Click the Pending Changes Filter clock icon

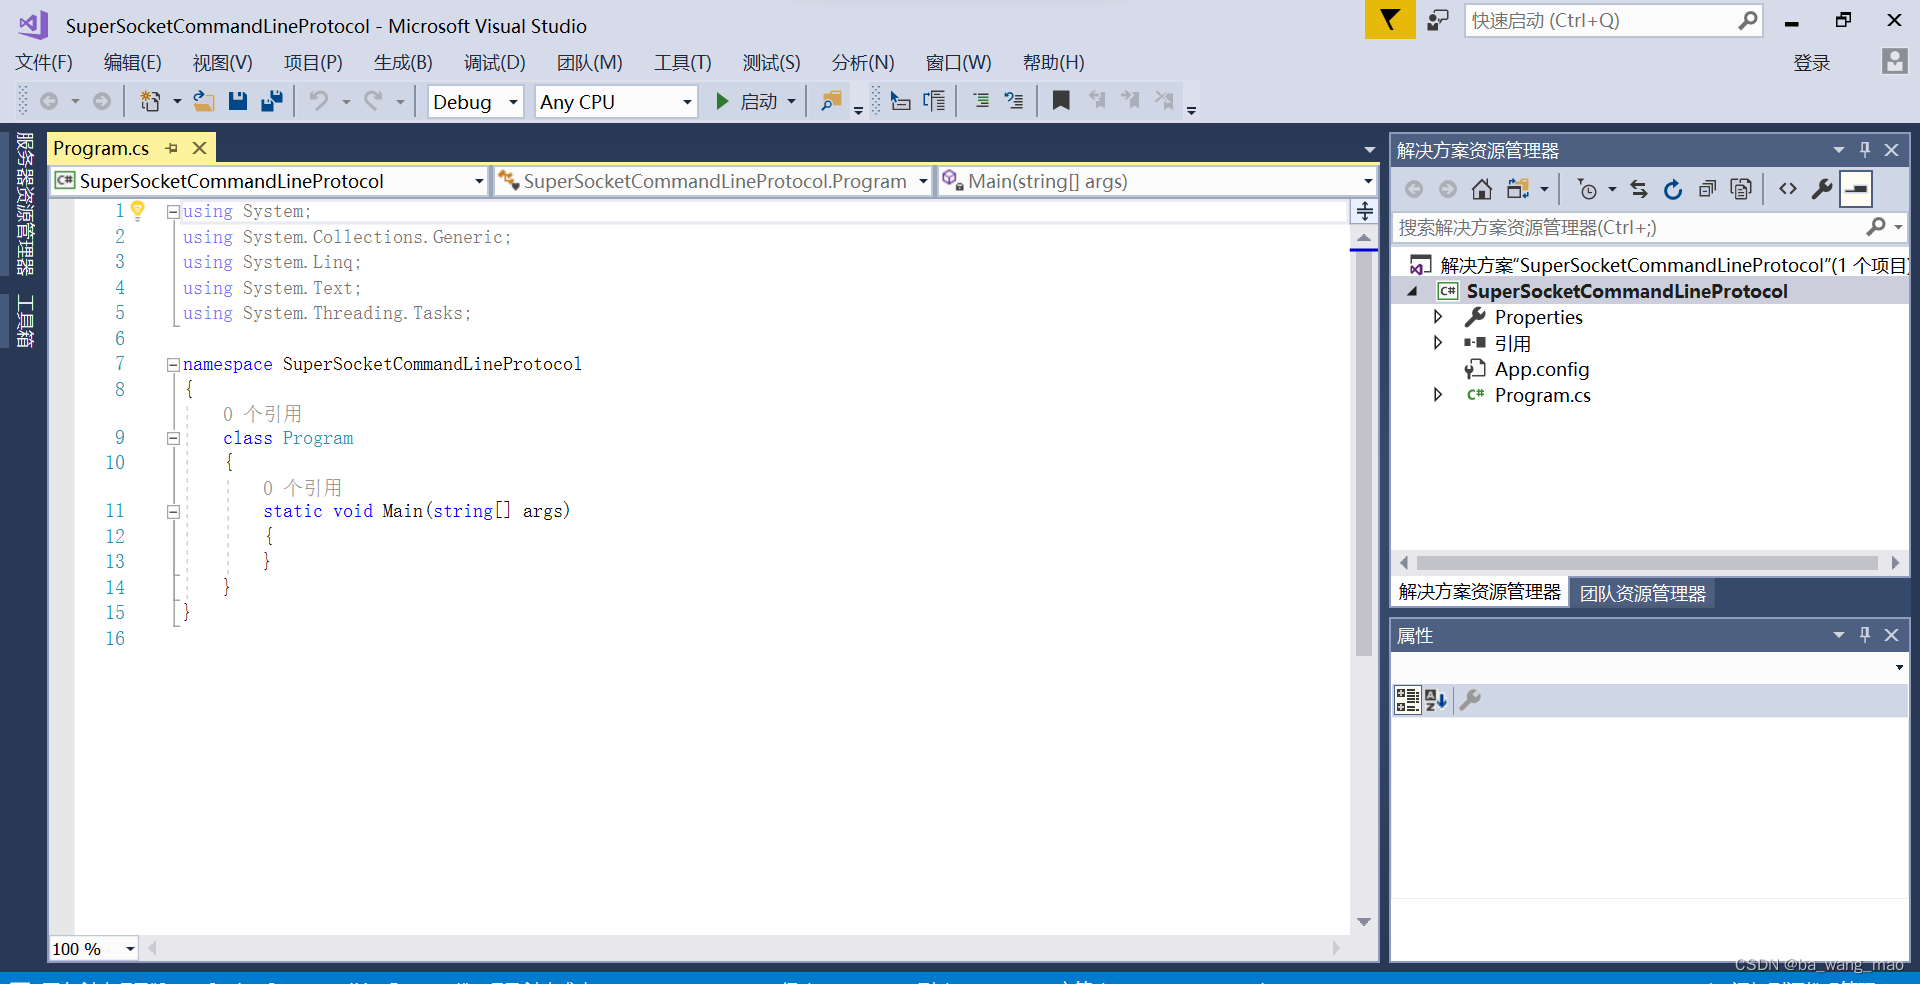click(1587, 189)
